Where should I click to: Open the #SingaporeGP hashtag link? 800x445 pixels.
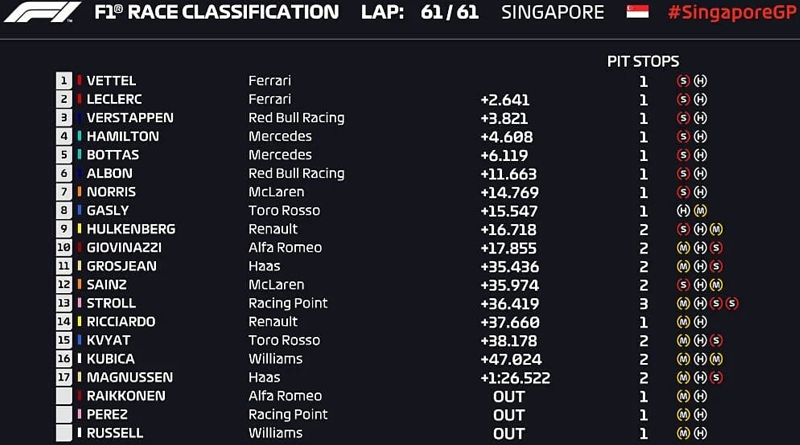click(734, 12)
